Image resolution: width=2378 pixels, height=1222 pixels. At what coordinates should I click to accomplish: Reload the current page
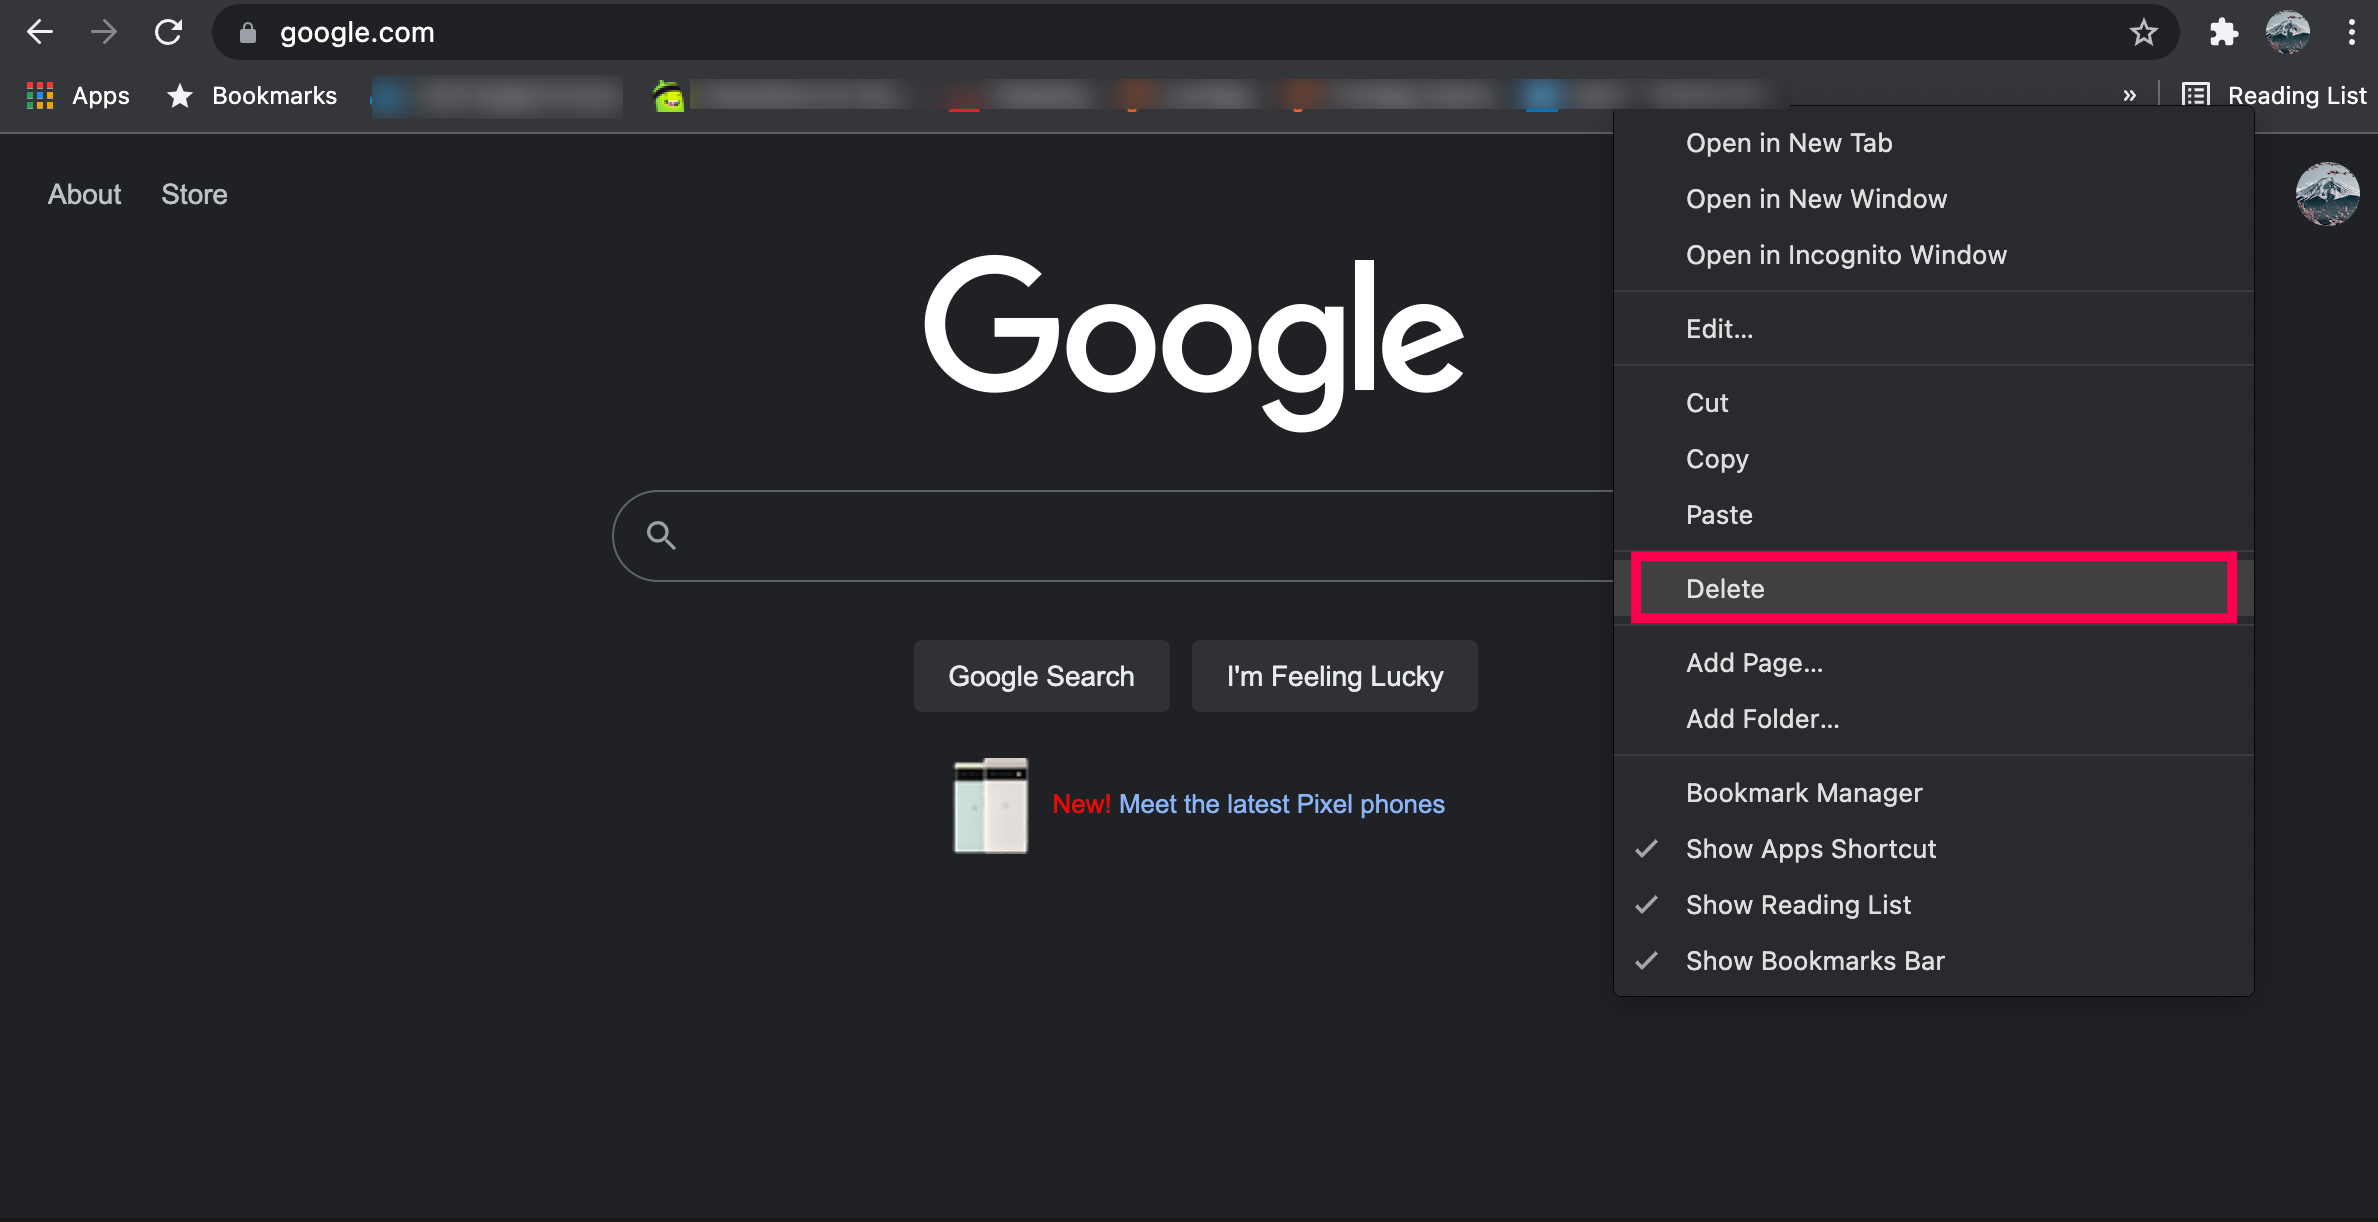click(168, 32)
